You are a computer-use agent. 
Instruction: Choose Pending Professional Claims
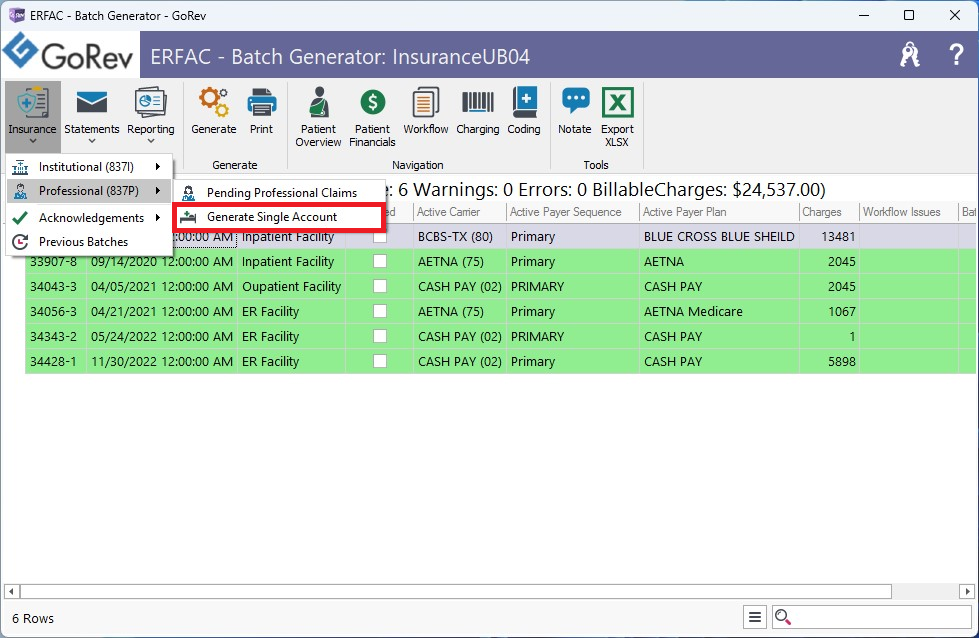click(x=279, y=193)
